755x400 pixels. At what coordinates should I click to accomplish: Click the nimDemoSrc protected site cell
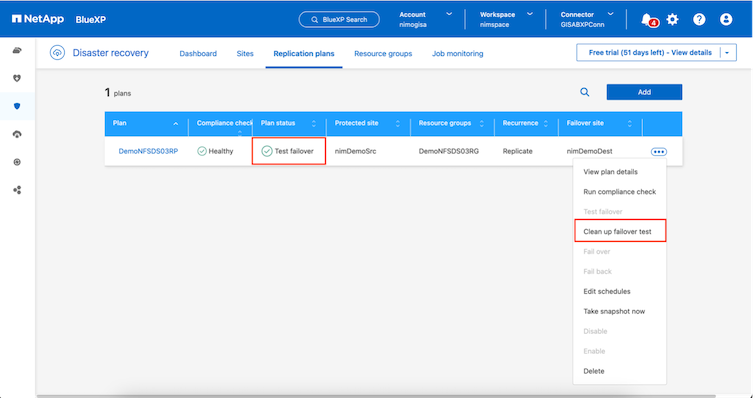pos(355,151)
